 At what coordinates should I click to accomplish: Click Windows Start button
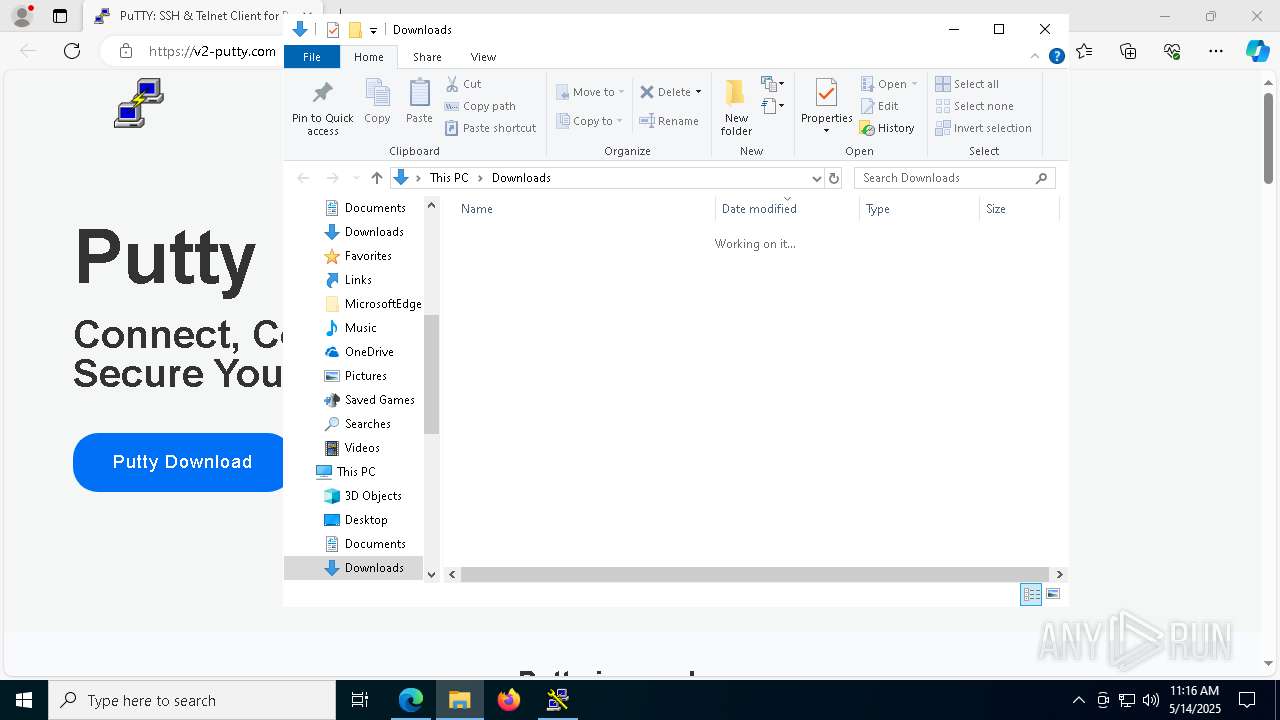coord(24,700)
